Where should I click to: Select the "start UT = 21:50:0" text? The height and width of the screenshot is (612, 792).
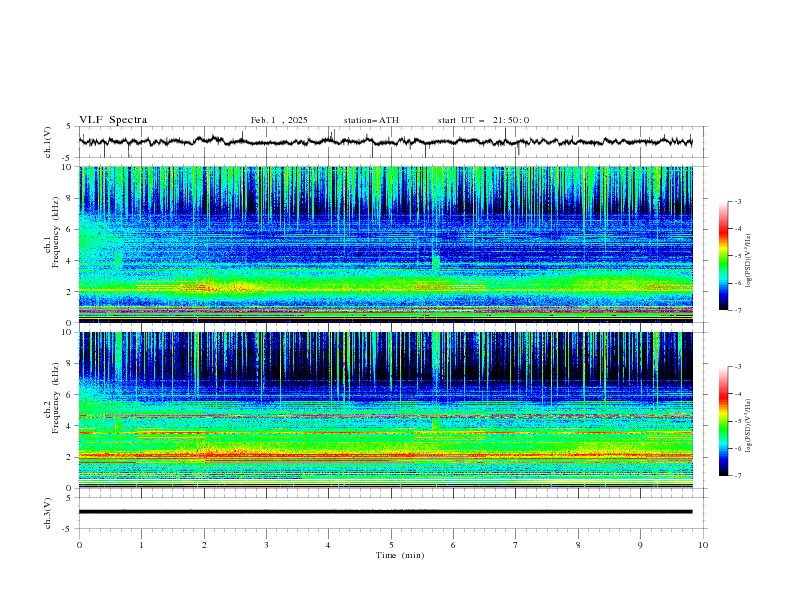click(483, 120)
